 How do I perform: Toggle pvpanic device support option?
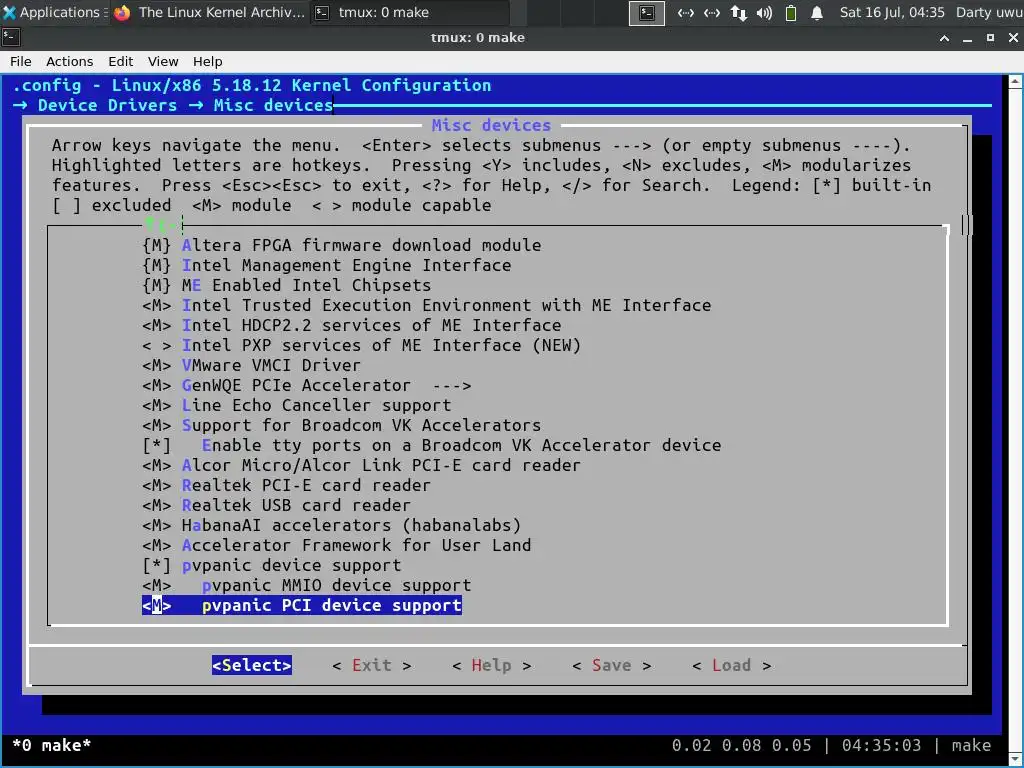pyautogui.click(x=272, y=566)
